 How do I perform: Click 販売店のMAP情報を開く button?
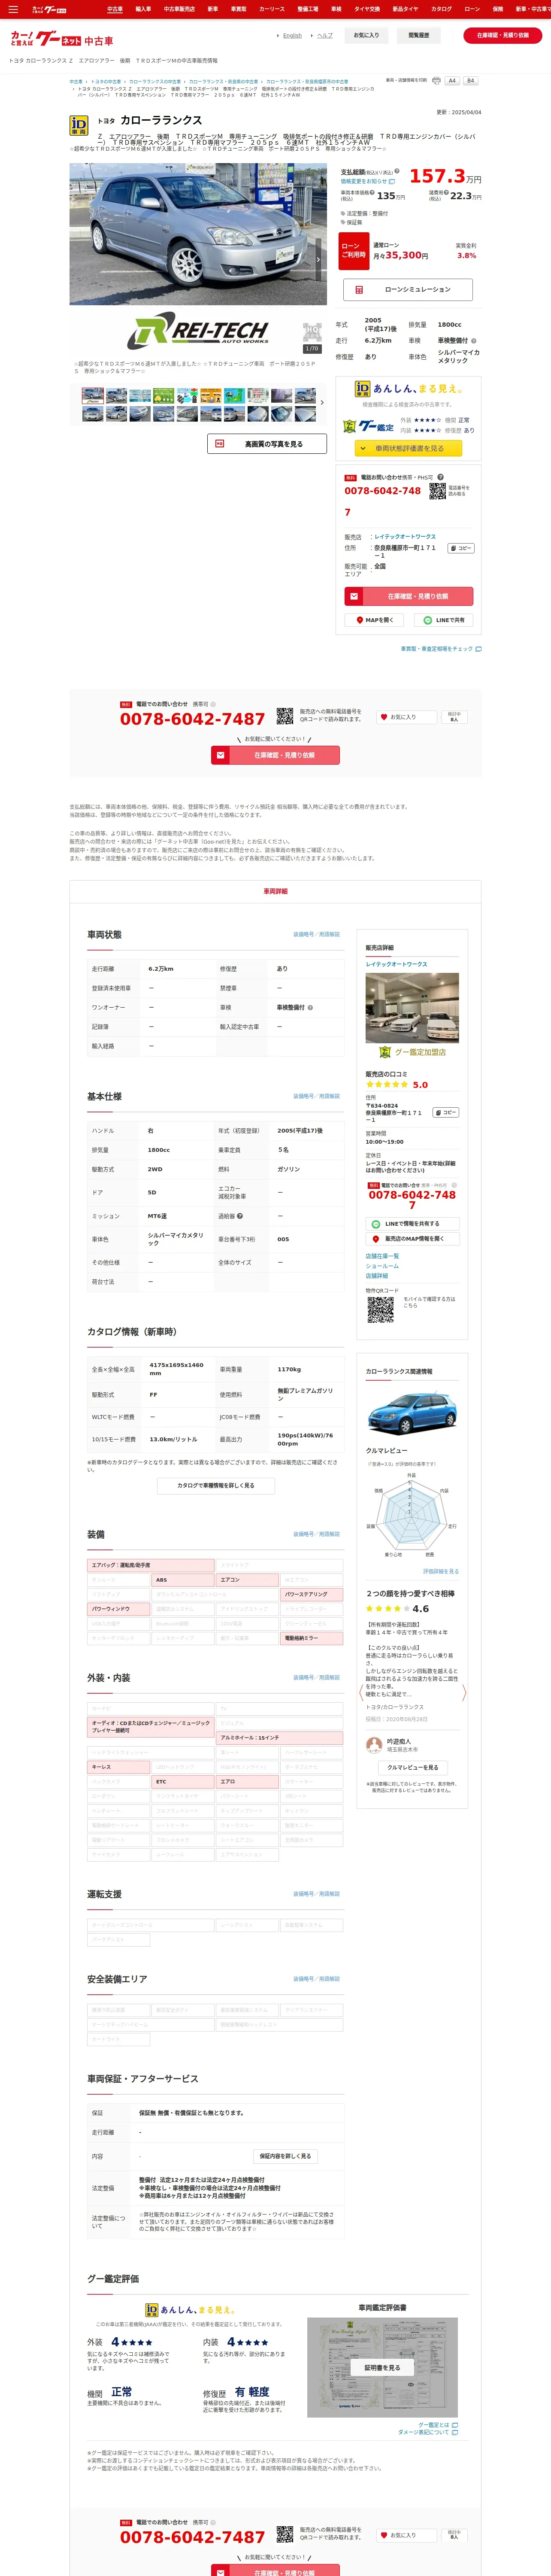click(412, 1239)
